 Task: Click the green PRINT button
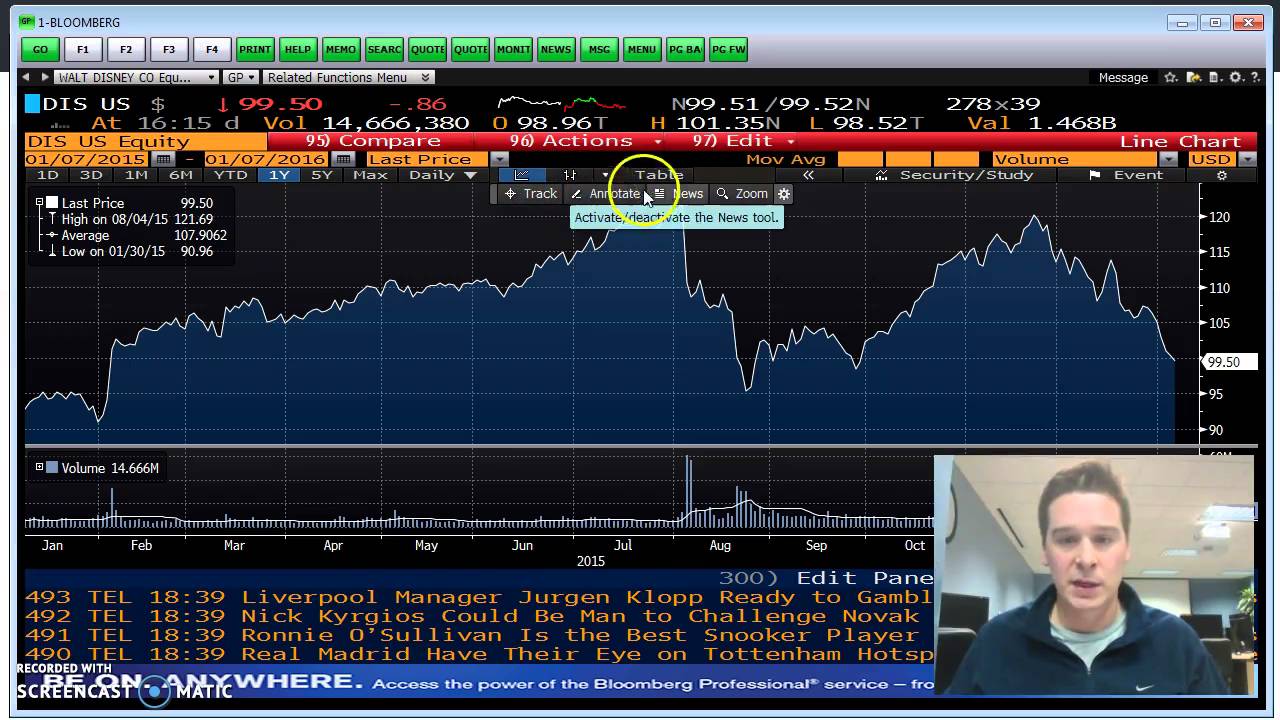click(255, 49)
